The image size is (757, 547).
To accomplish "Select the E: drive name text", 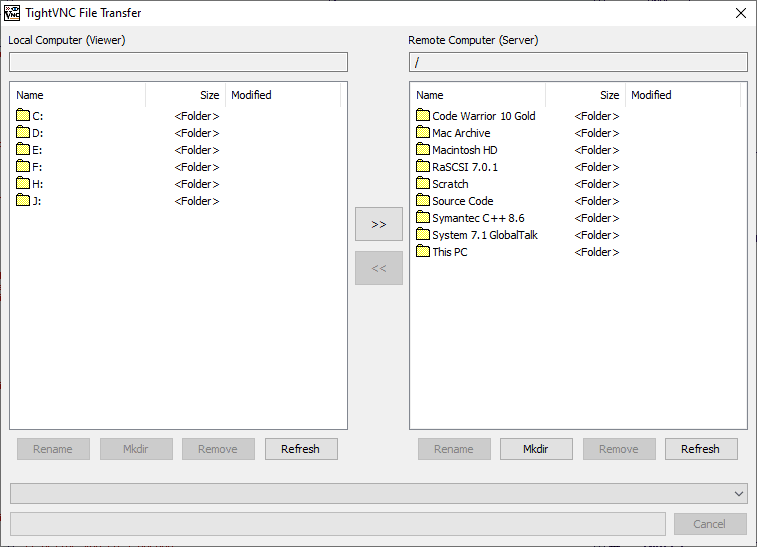I will point(37,150).
